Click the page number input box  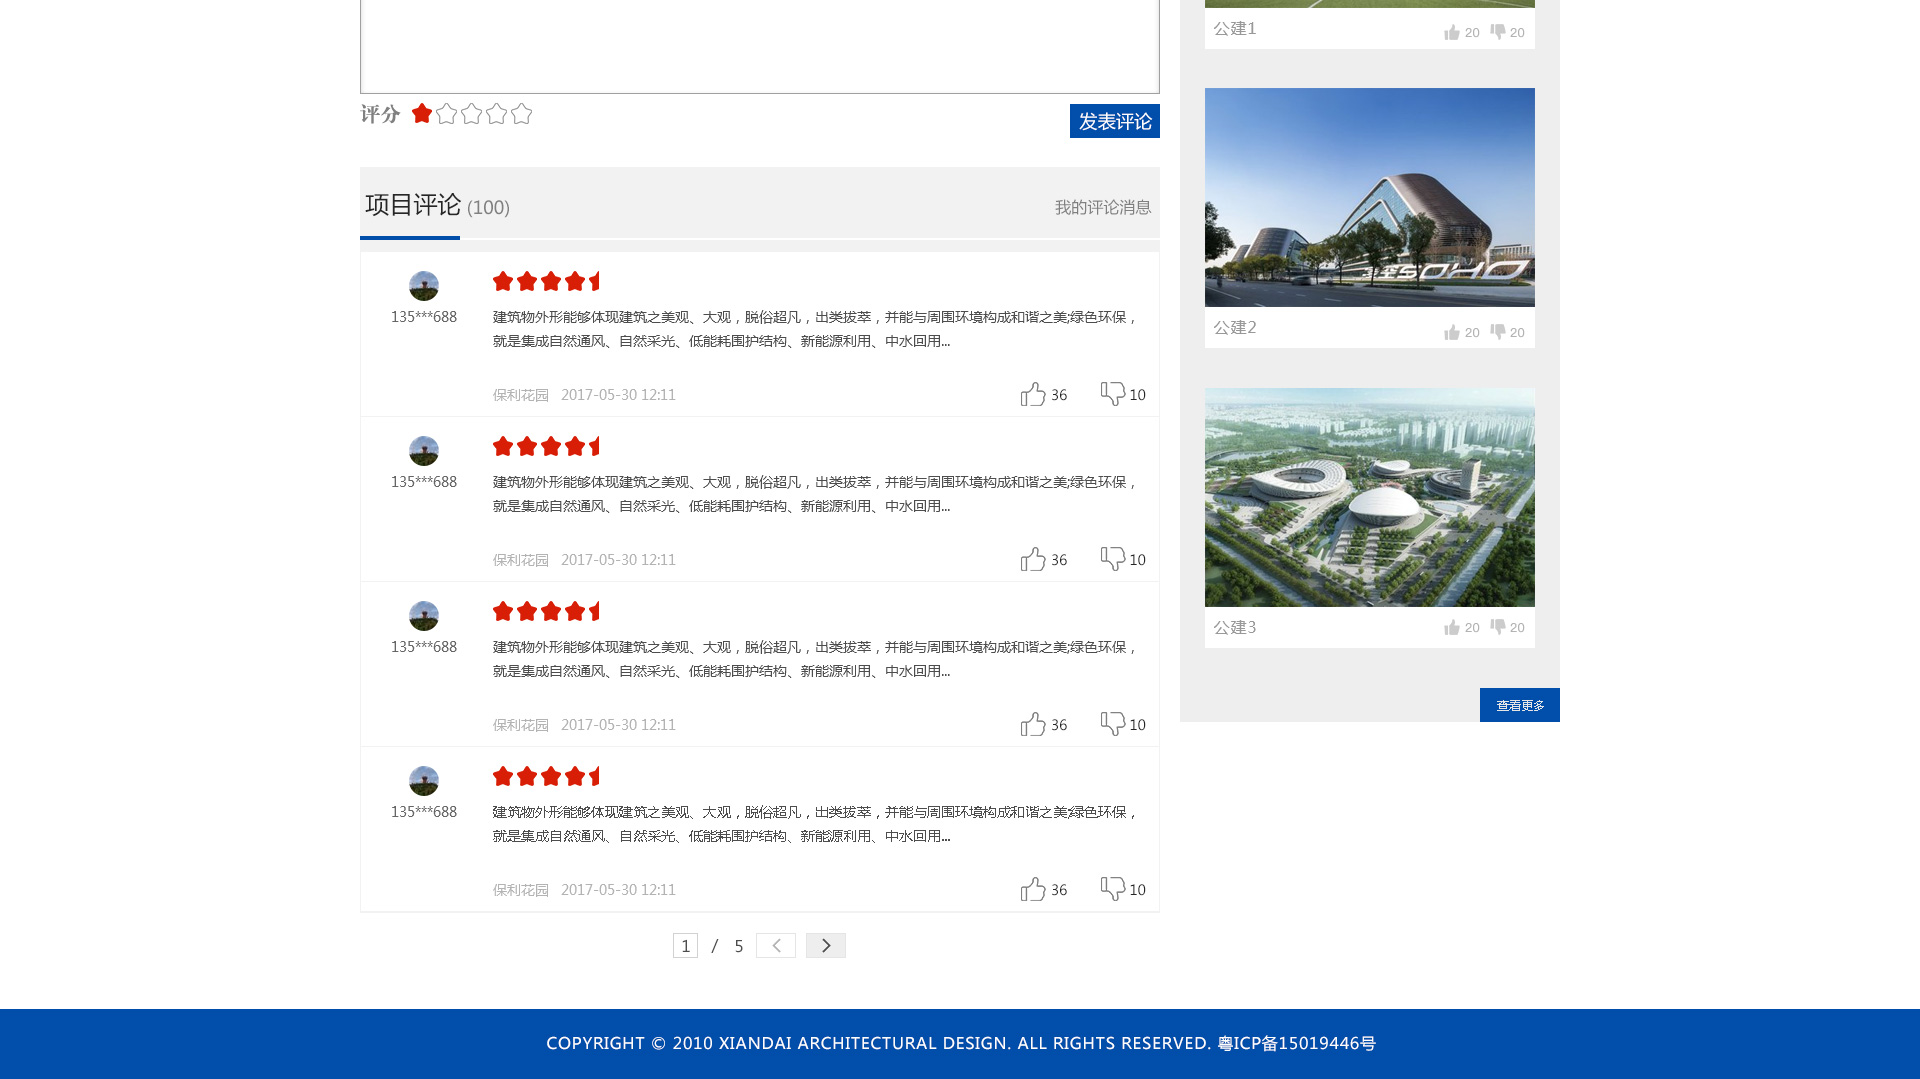(x=685, y=945)
